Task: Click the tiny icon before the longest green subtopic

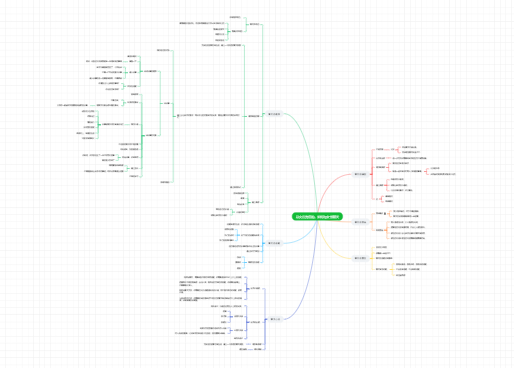Action: tap(178, 116)
